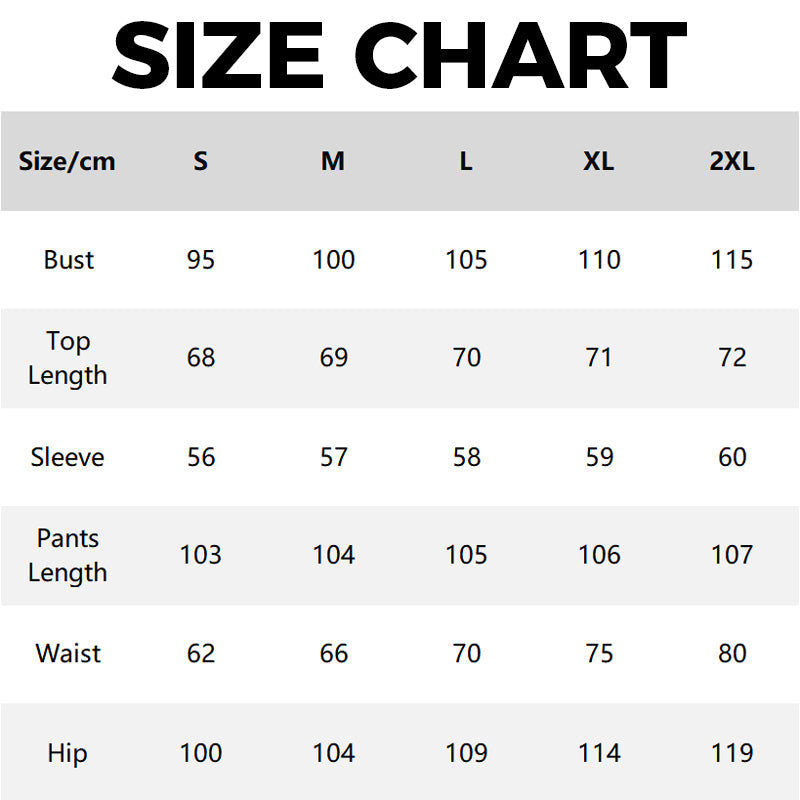Select Top Length value 71 for XL
Viewport: 800px width, 800px height.
tap(599, 358)
